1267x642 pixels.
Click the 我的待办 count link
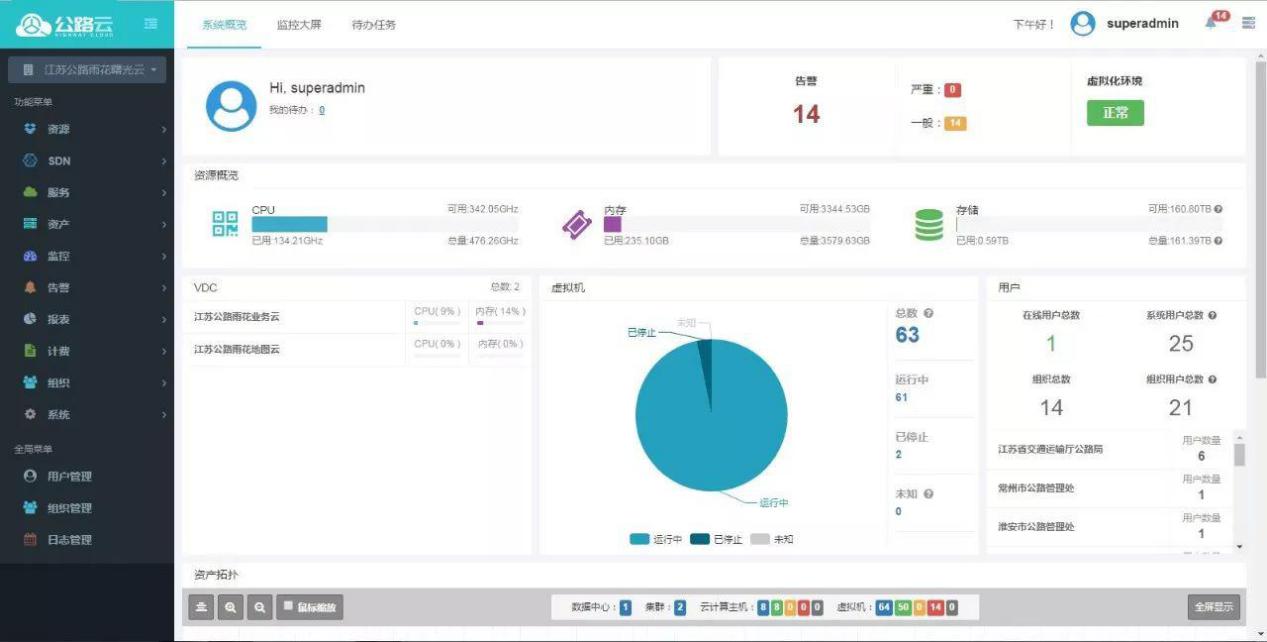[x=321, y=110]
